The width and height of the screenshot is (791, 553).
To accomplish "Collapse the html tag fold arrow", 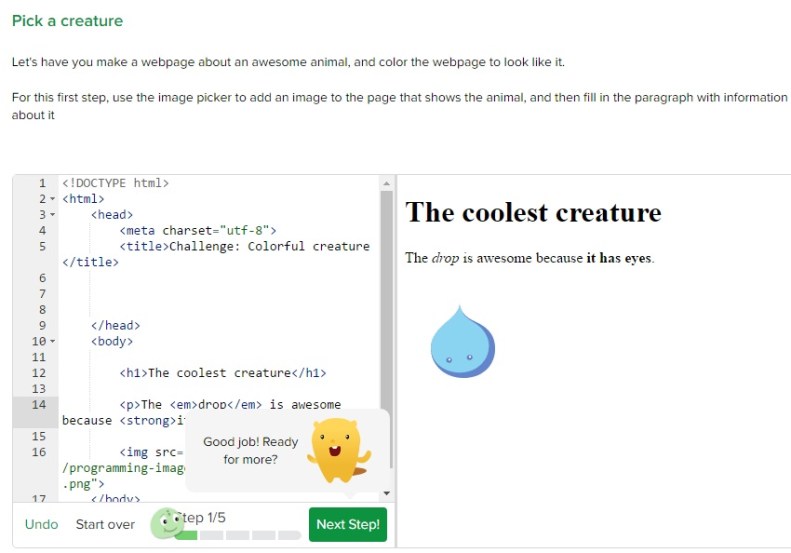I will [52, 199].
